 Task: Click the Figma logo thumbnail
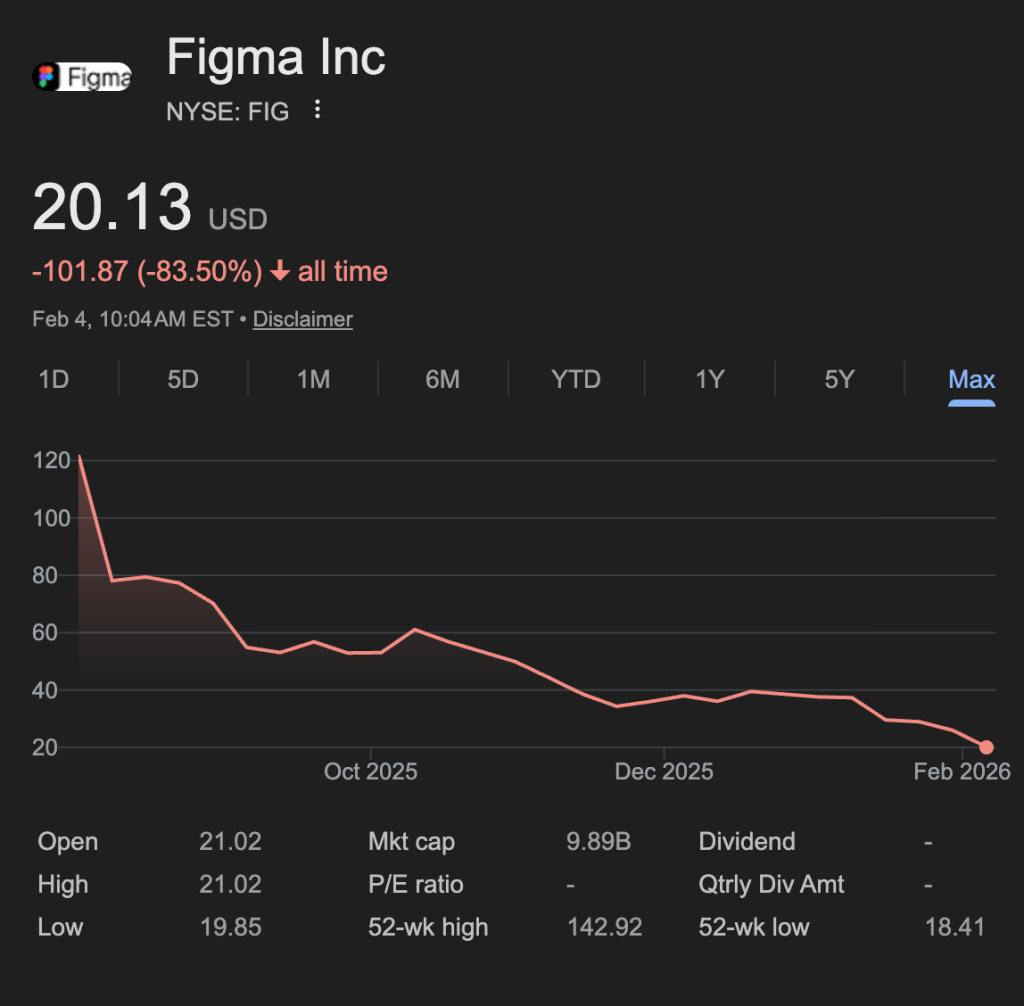pos(82,76)
